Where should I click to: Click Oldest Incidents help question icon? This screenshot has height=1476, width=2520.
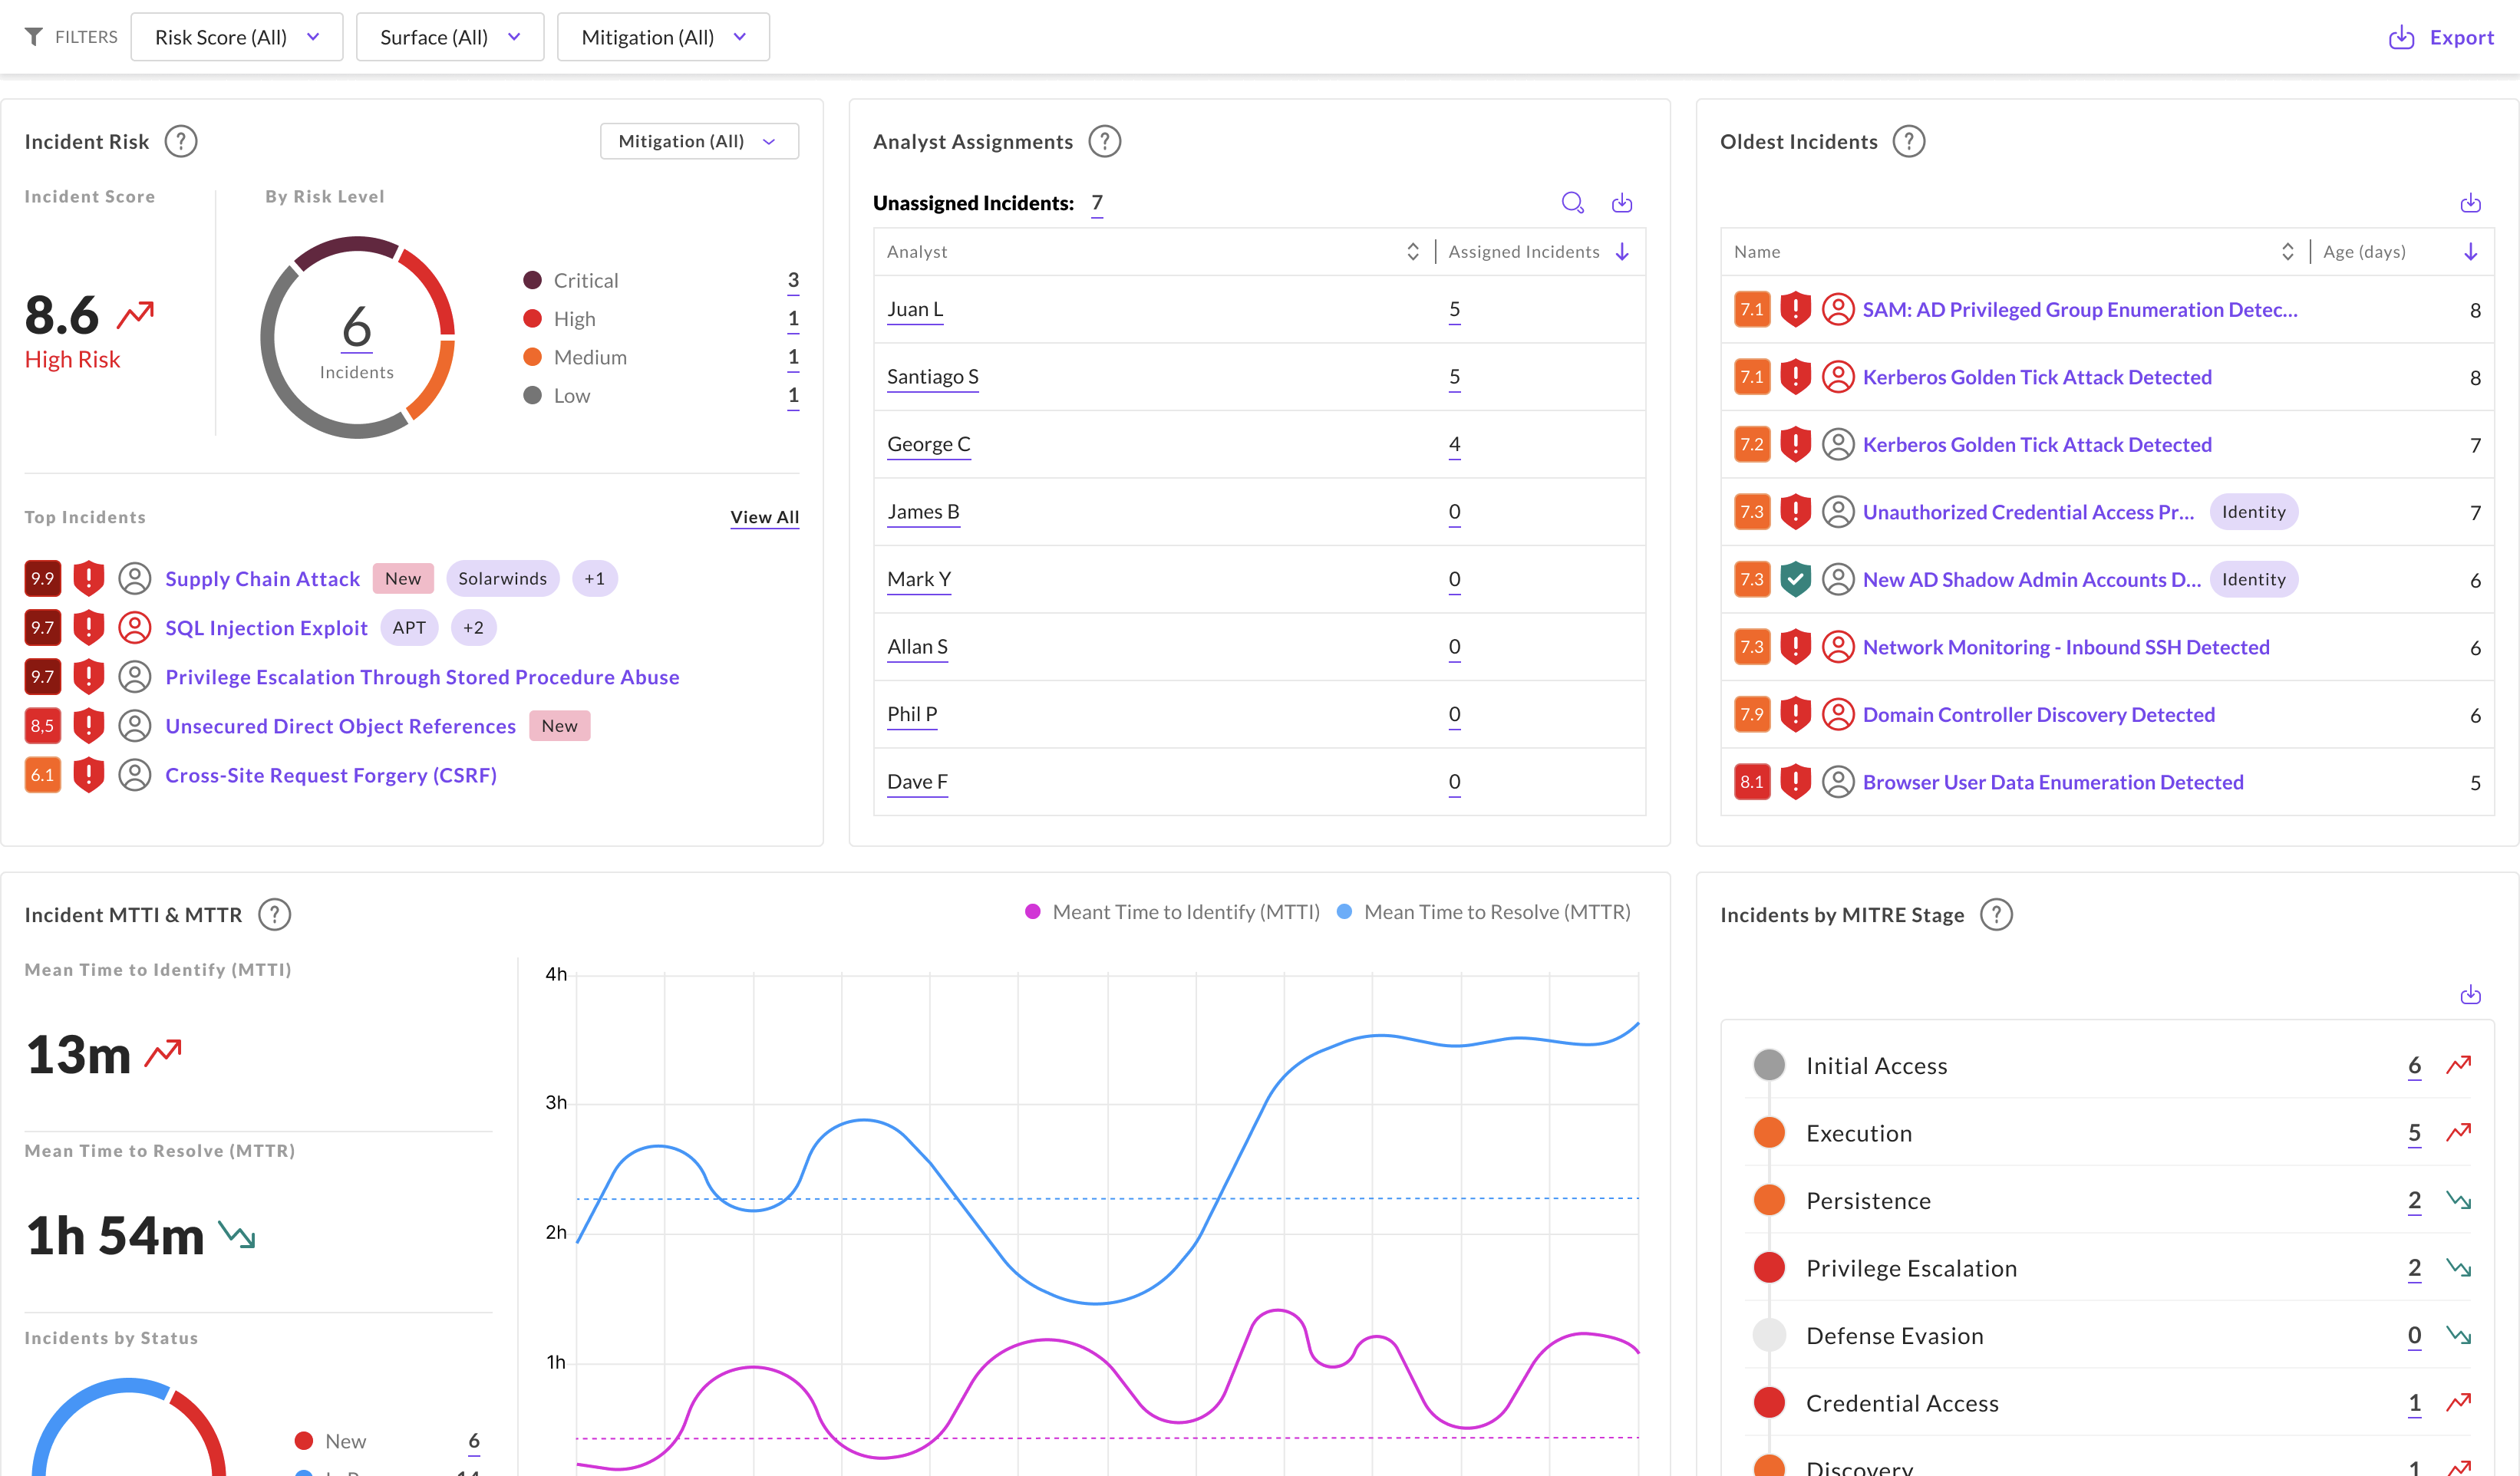pyautogui.click(x=1908, y=141)
